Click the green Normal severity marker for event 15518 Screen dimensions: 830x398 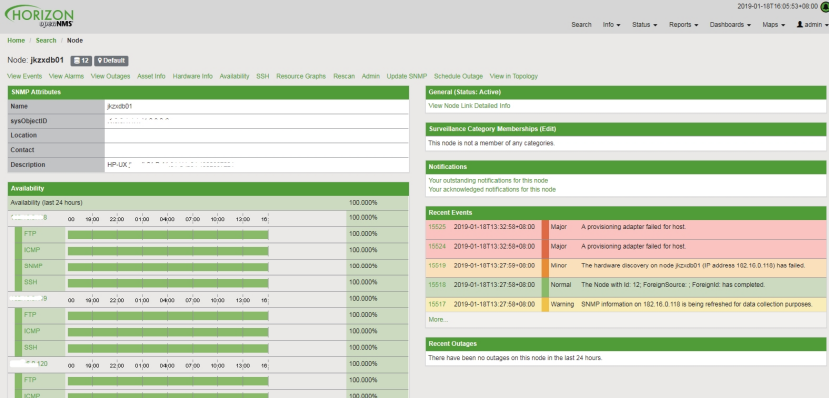click(x=545, y=287)
